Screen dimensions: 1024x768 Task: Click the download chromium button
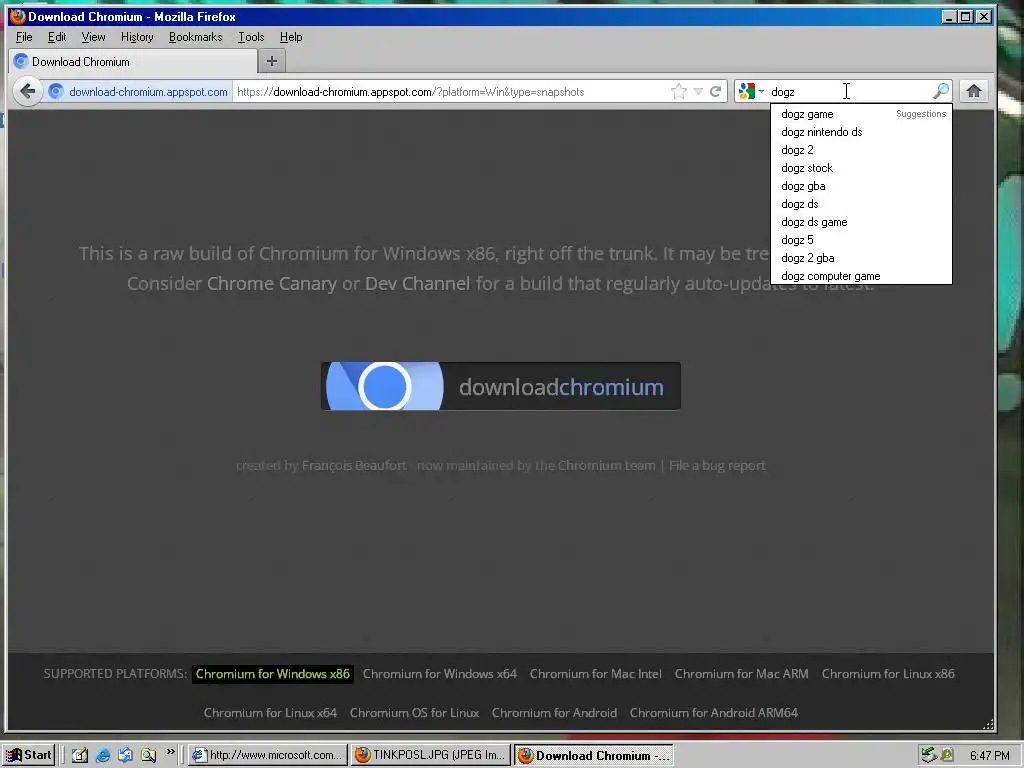coord(501,386)
